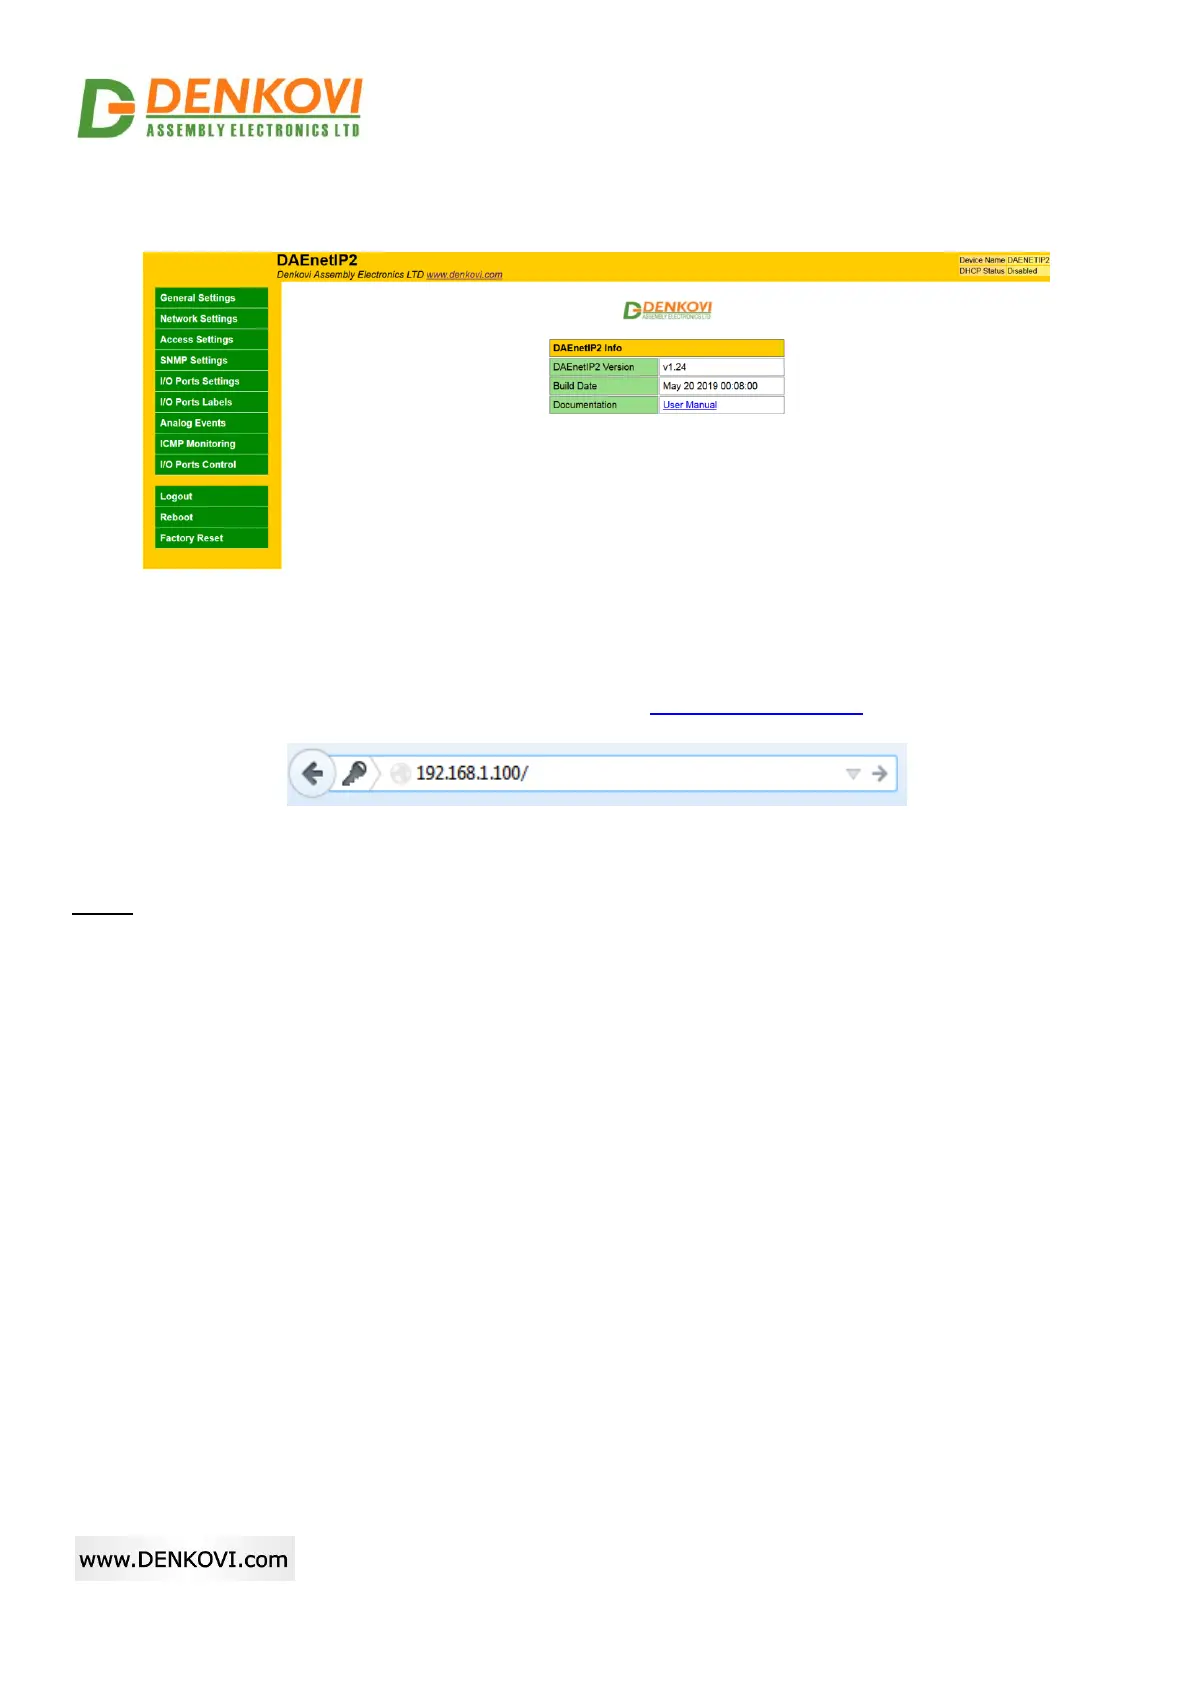
Task: Select I/O Ports Settings
Action: (x=211, y=381)
